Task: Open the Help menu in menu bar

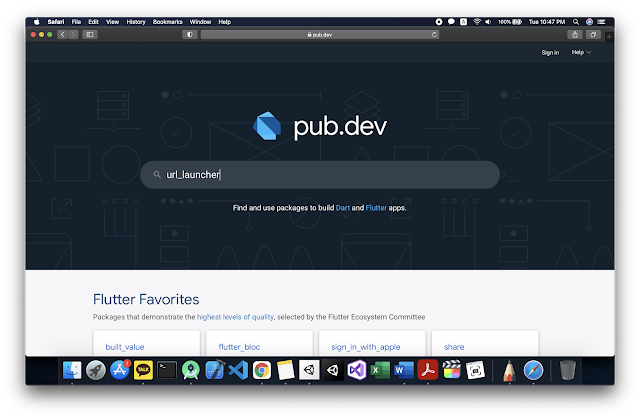Action: point(224,22)
